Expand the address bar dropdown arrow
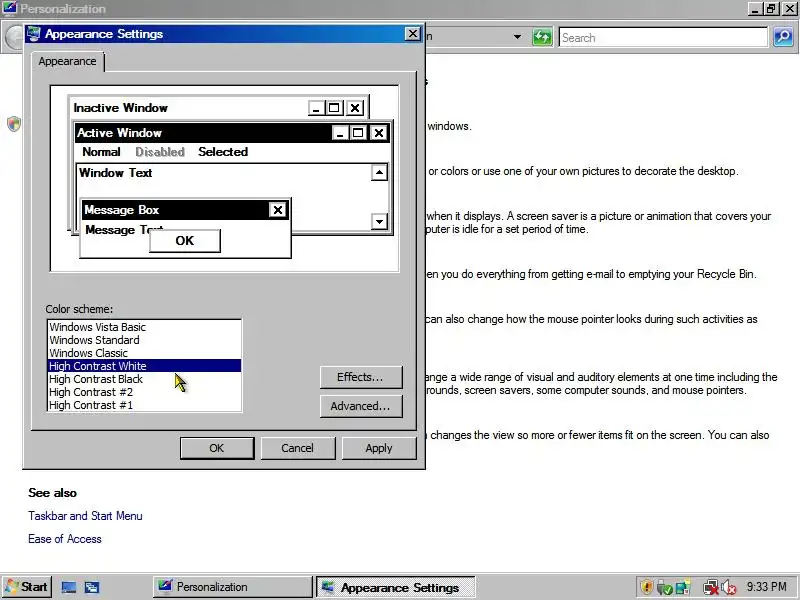800x600 pixels. pyautogui.click(x=517, y=37)
